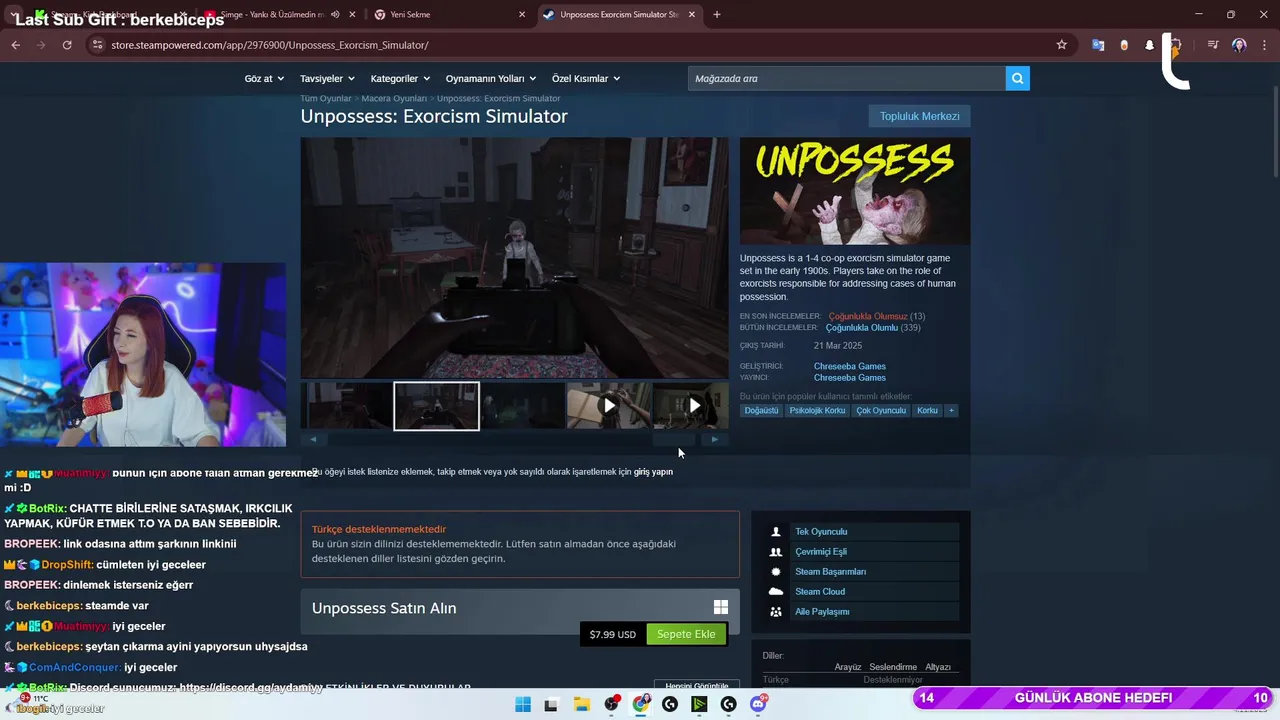Image resolution: width=1280 pixels, height=720 pixels.
Task: Open a new tab with the plus icon
Action: click(x=716, y=14)
